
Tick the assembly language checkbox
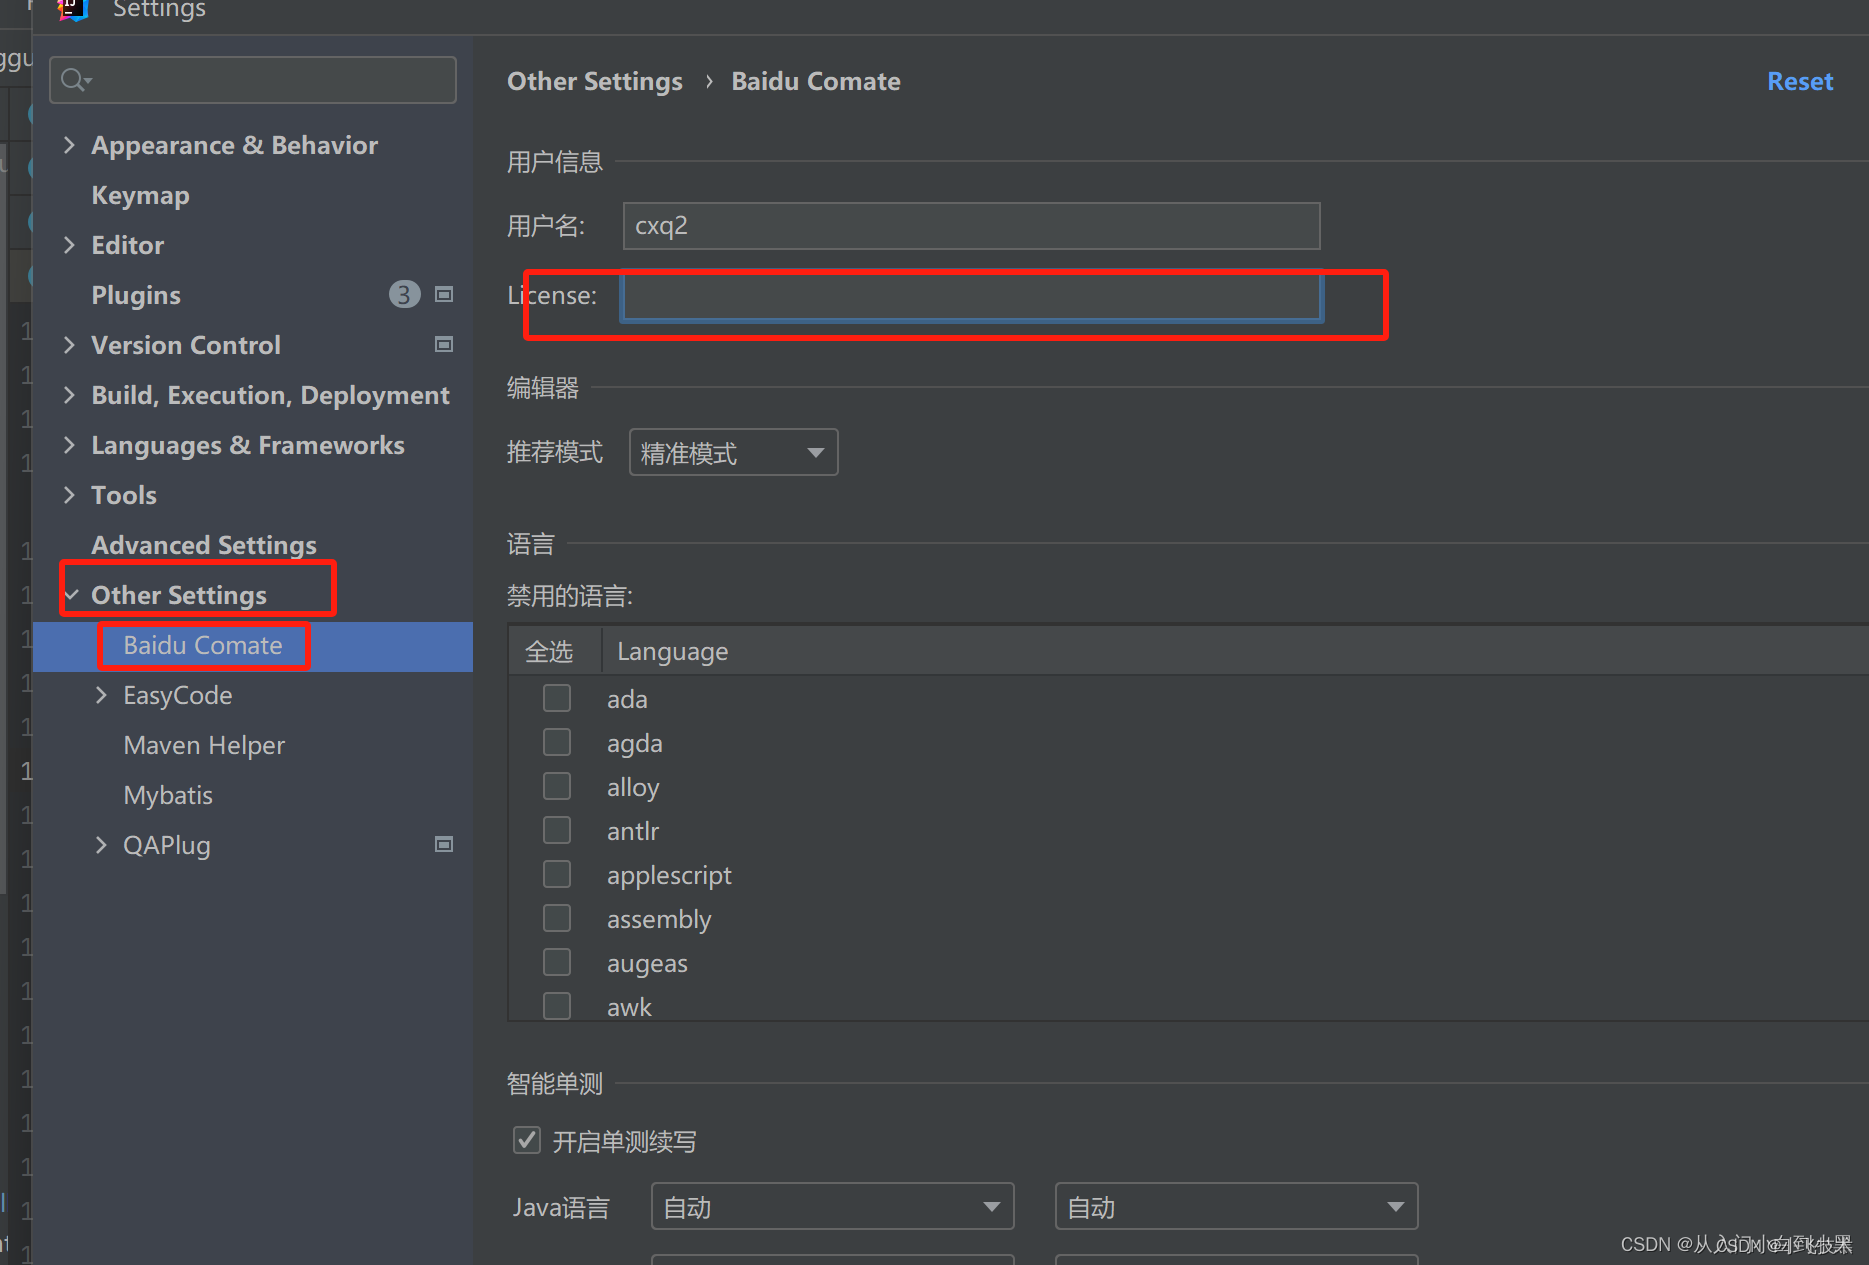coord(557,918)
